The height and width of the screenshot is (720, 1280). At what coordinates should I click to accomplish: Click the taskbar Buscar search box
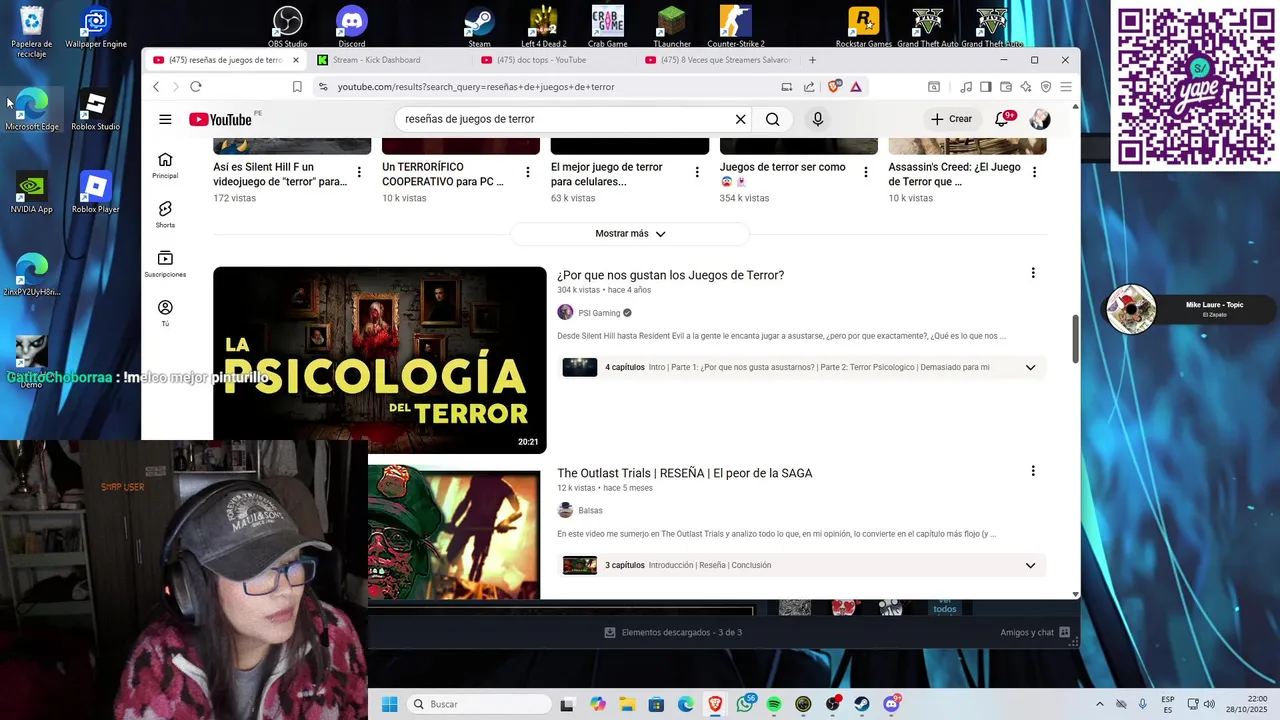coord(481,704)
